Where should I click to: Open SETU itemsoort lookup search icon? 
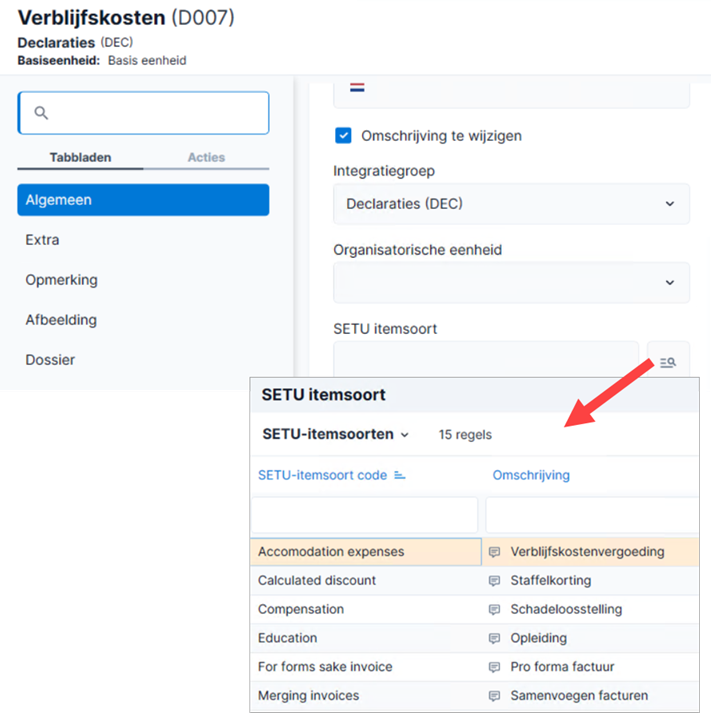click(668, 362)
